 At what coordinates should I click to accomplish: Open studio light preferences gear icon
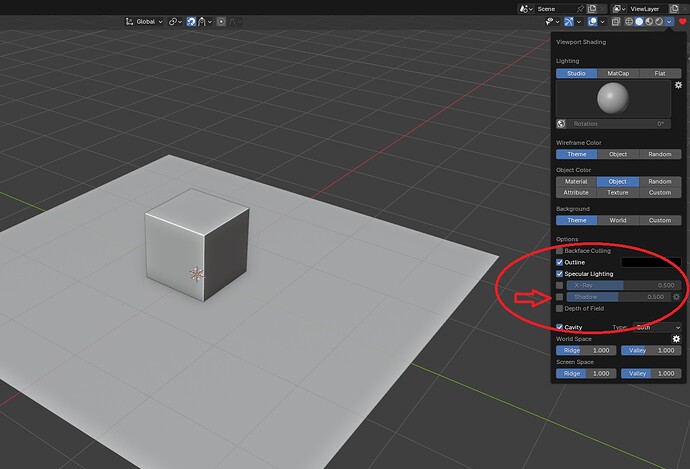tap(677, 86)
